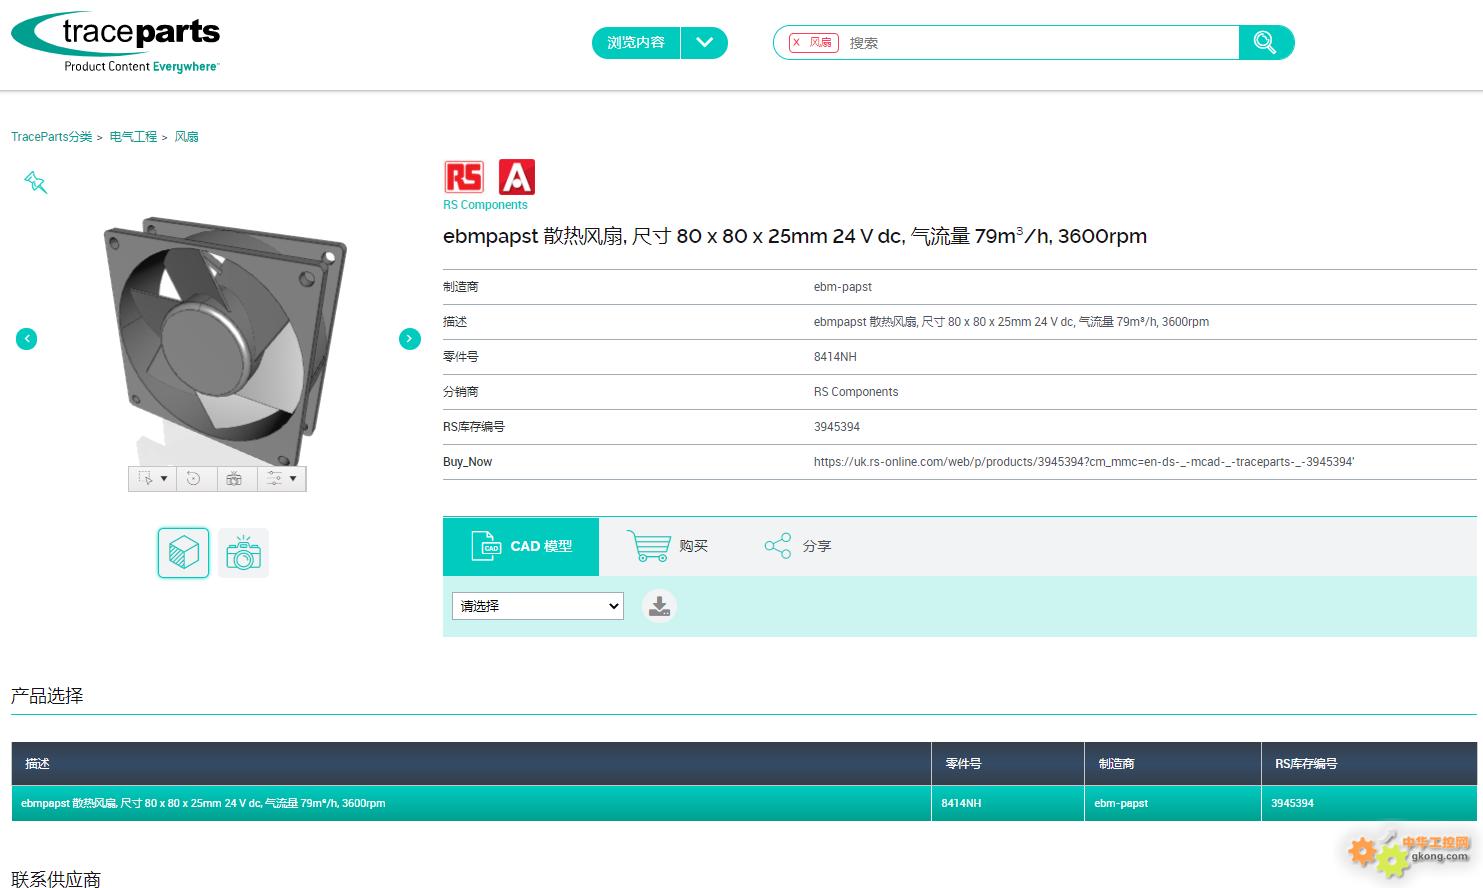Click the red A logo icon
Screen dimensions: 1483x888
click(517, 177)
